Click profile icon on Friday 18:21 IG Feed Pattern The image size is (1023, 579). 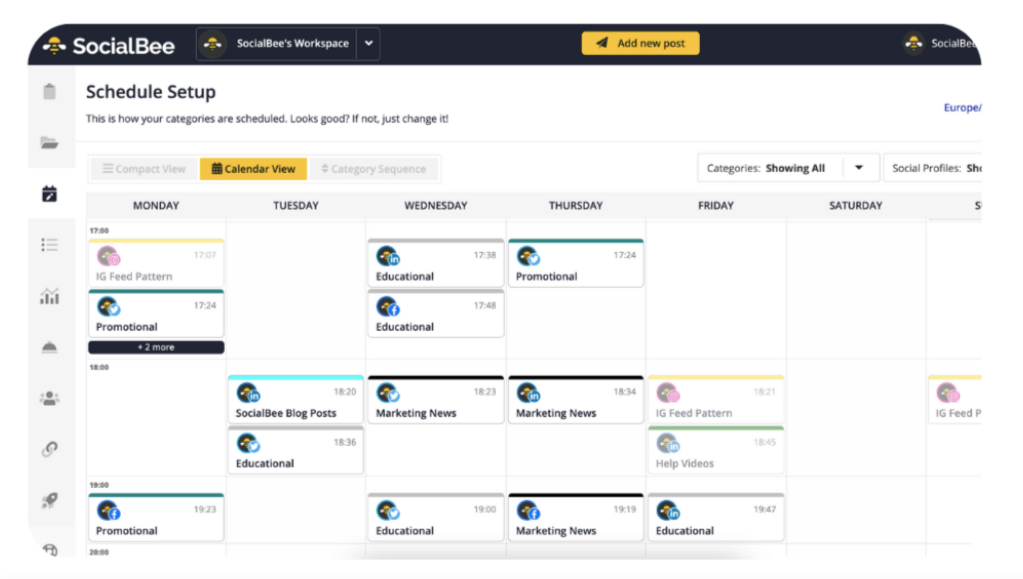click(668, 393)
